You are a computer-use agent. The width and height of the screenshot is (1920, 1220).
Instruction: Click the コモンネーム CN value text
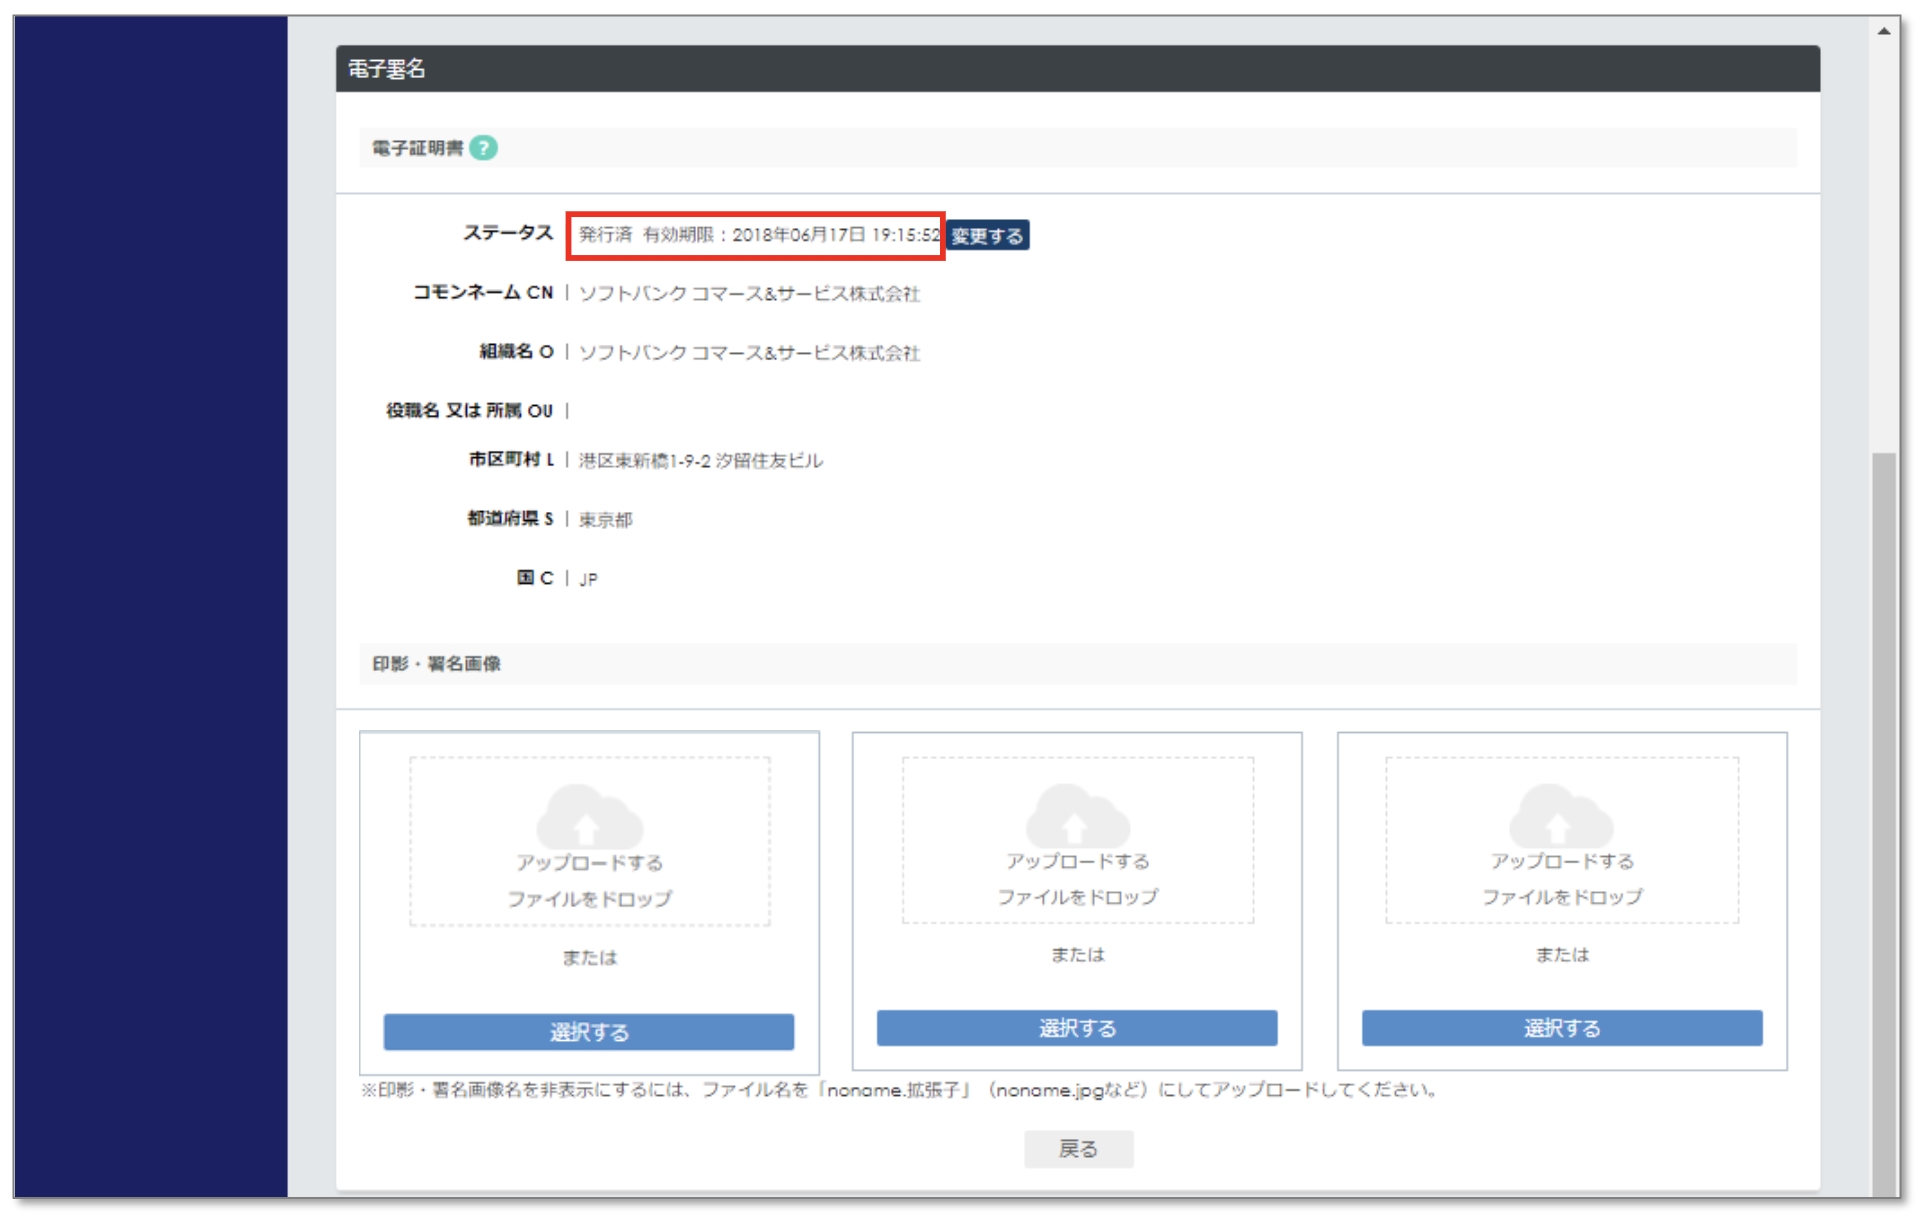pyautogui.click(x=748, y=294)
